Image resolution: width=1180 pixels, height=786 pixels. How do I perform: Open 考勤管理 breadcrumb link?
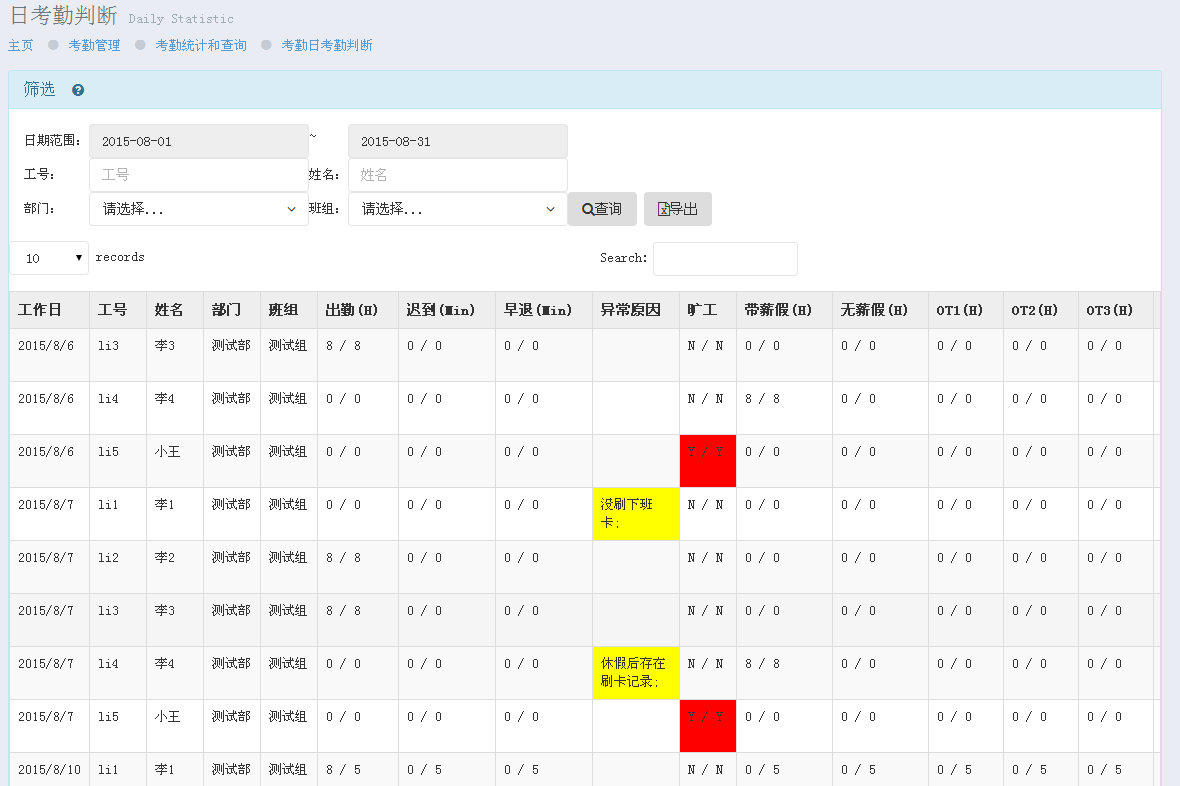pyautogui.click(x=94, y=45)
